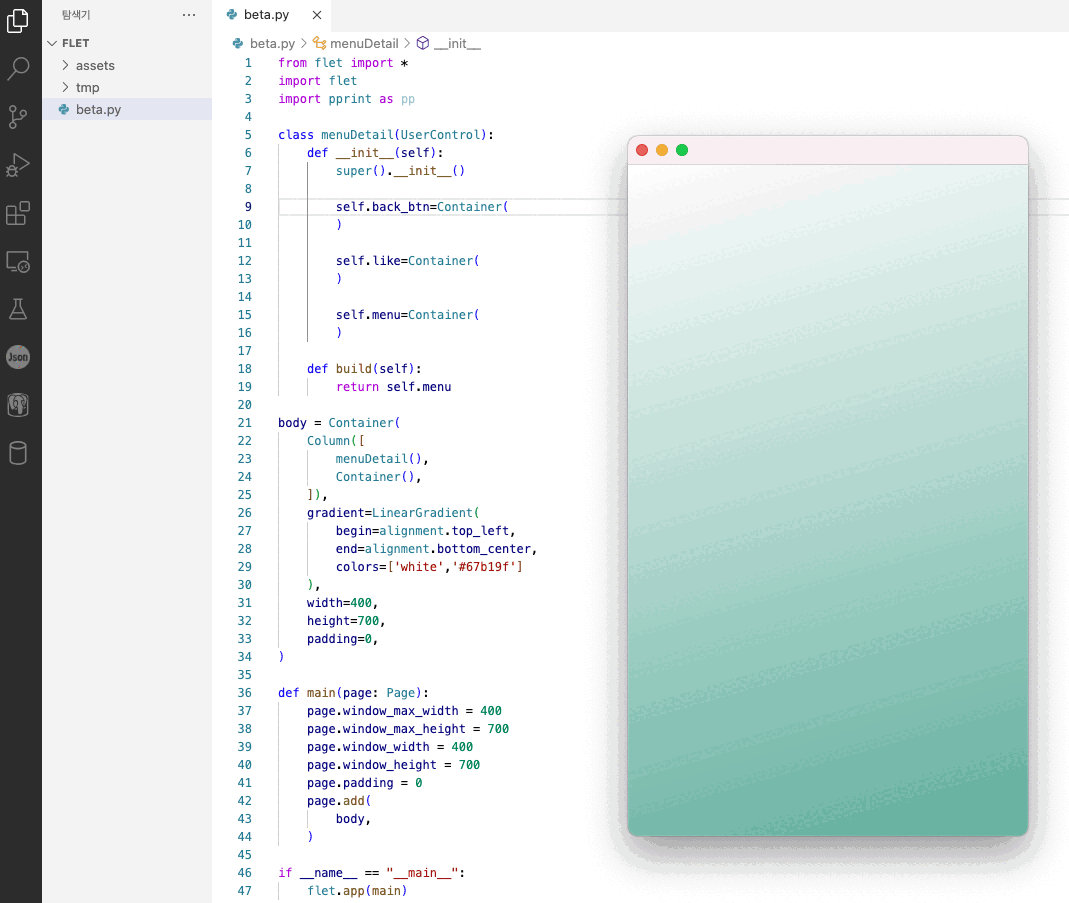The height and width of the screenshot is (903, 1069).
Task: Select beta.py in the file explorer
Action: click(98, 109)
